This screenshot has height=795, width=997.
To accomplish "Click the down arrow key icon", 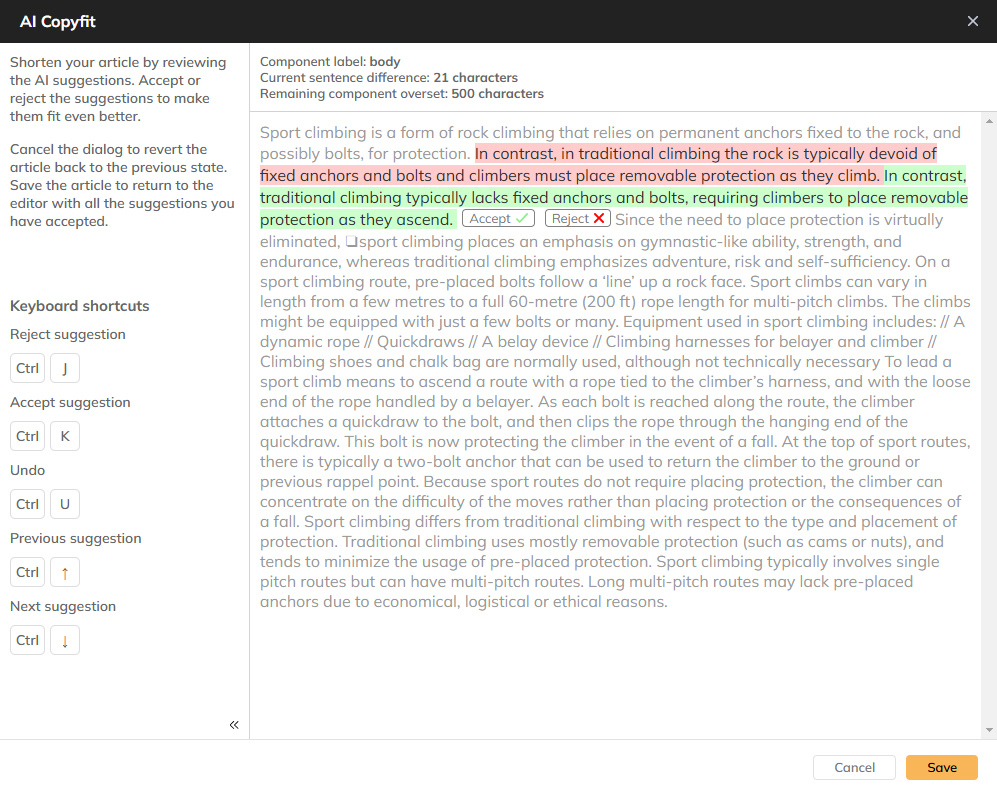I will (x=65, y=640).
